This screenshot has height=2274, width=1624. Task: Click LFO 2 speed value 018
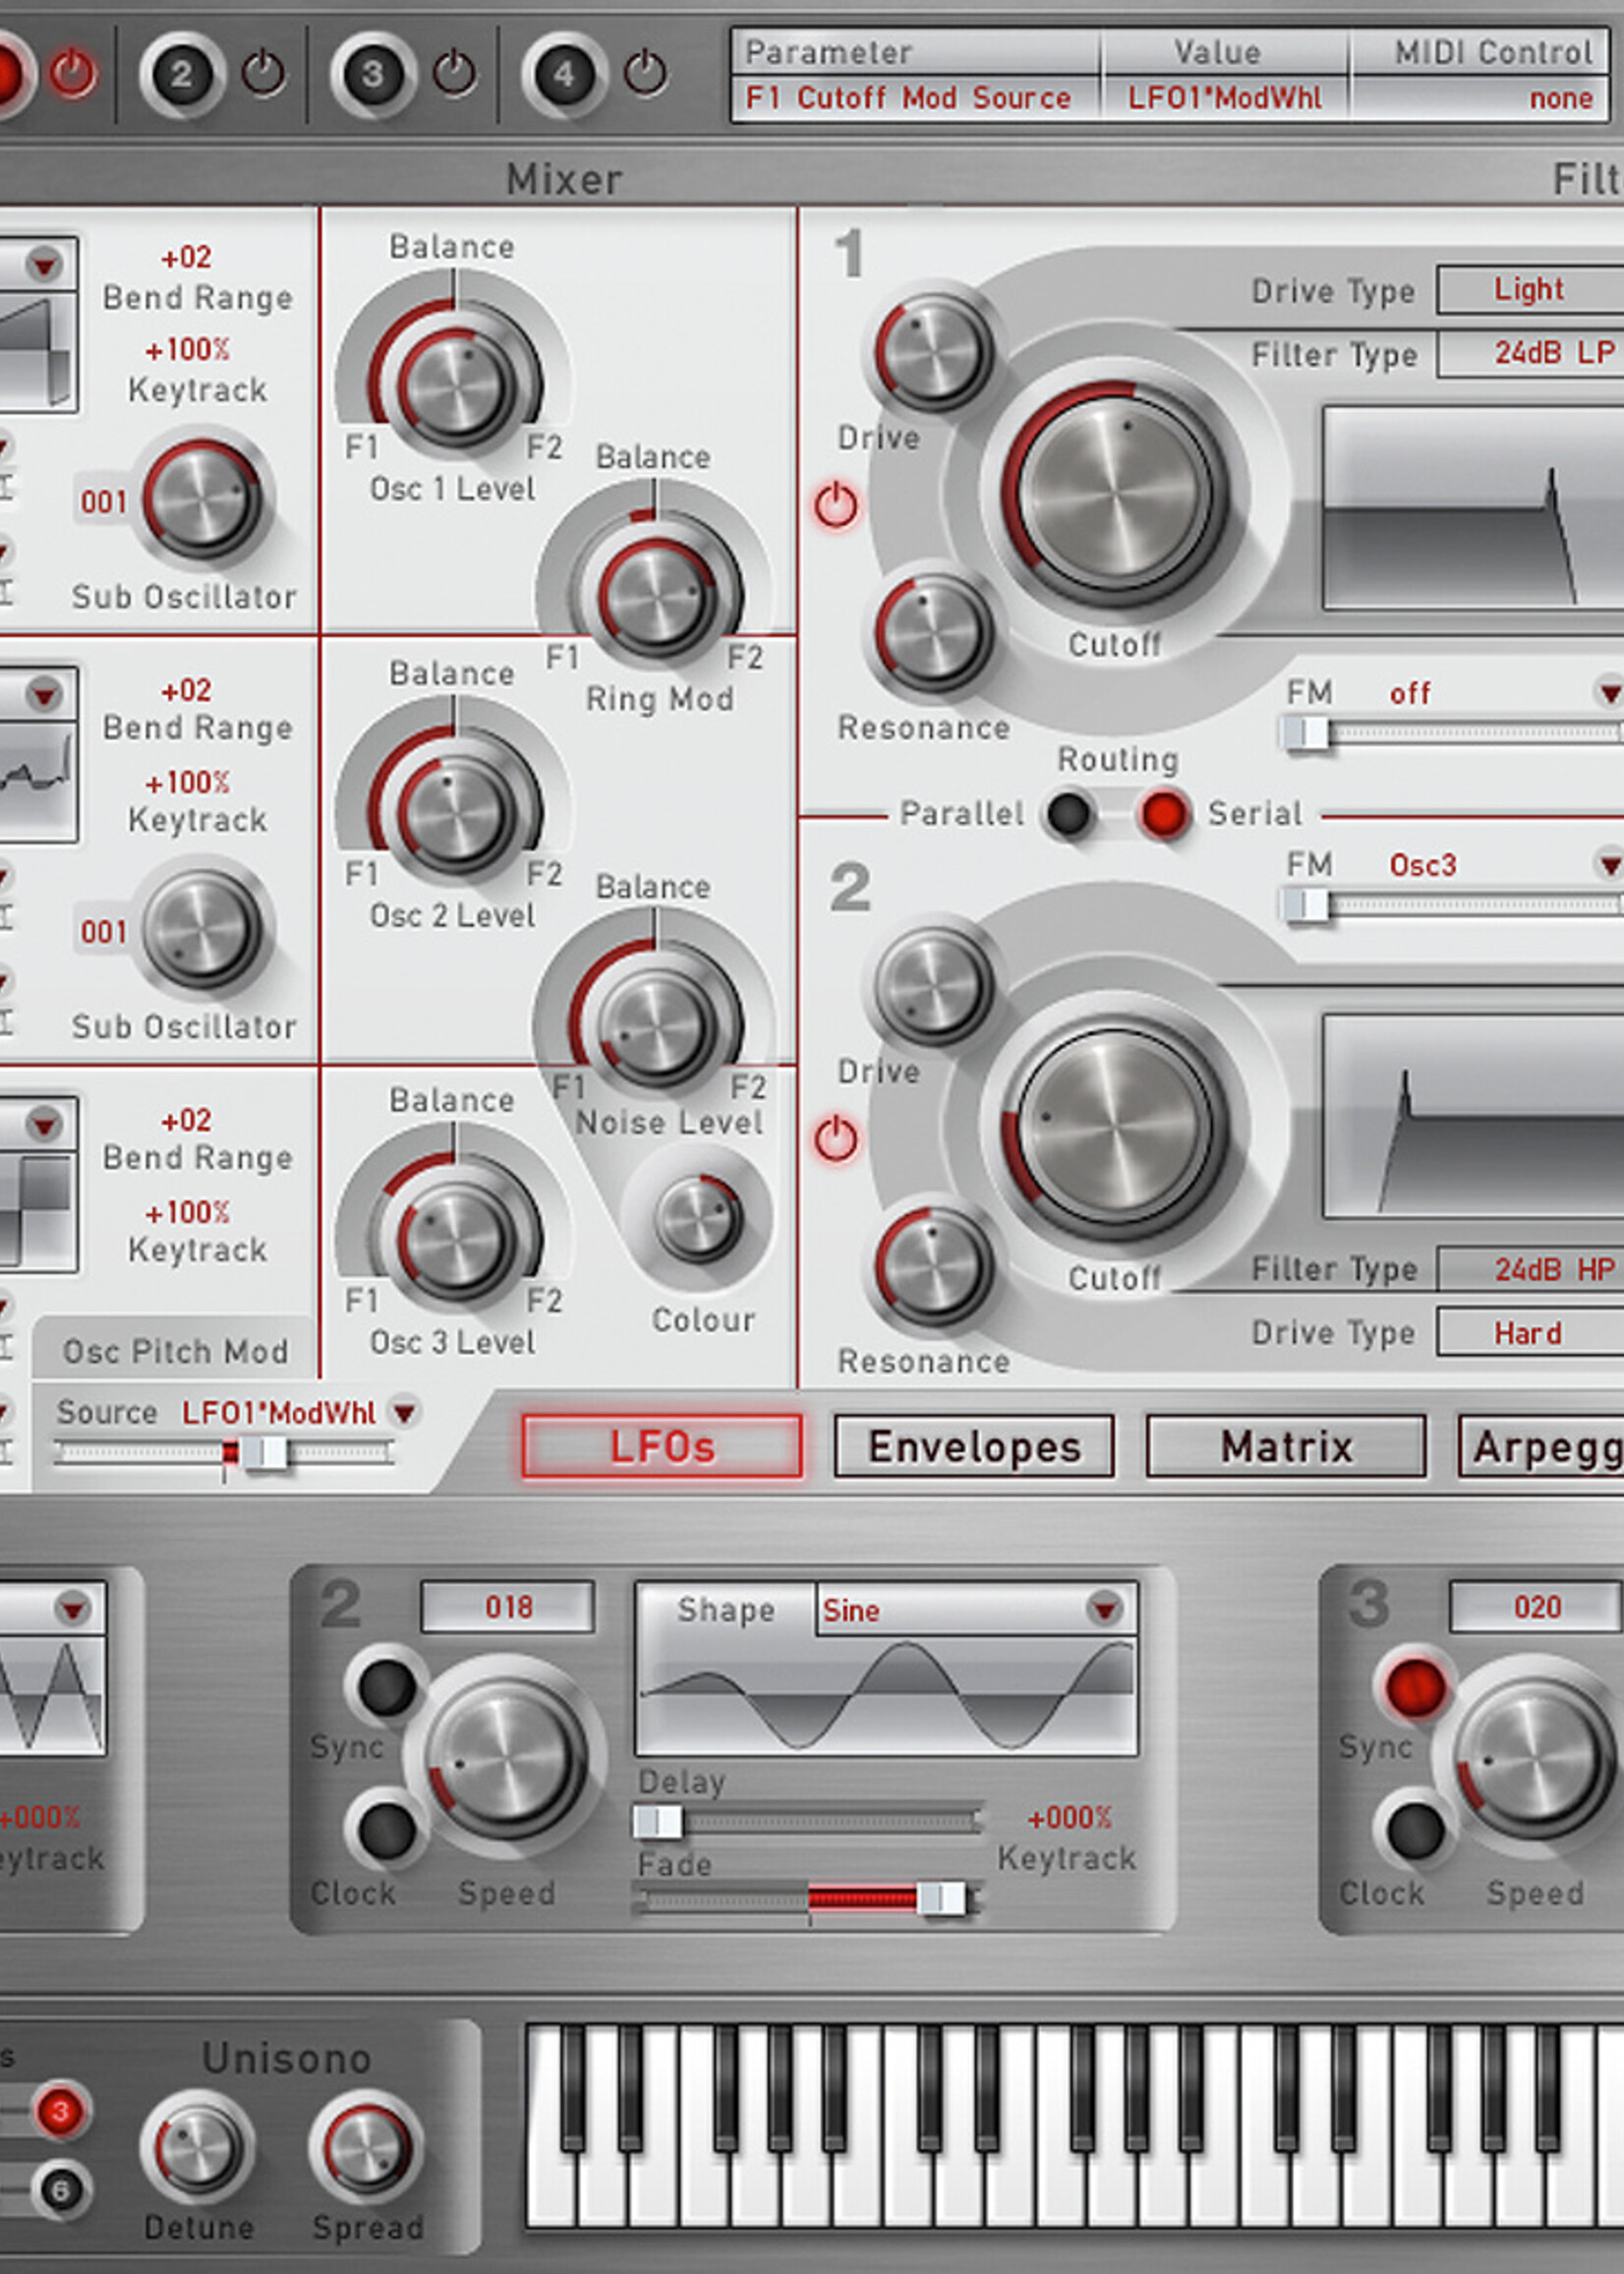[x=508, y=1607]
